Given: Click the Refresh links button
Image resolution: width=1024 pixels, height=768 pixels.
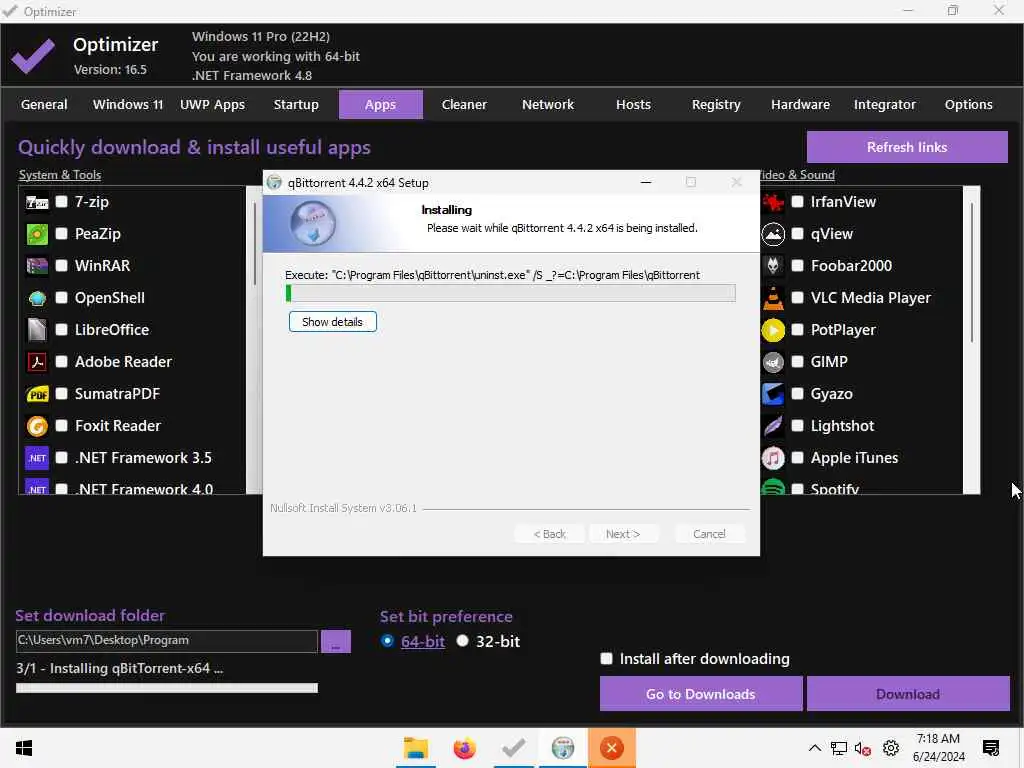Looking at the screenshot, I should (907, 147).
